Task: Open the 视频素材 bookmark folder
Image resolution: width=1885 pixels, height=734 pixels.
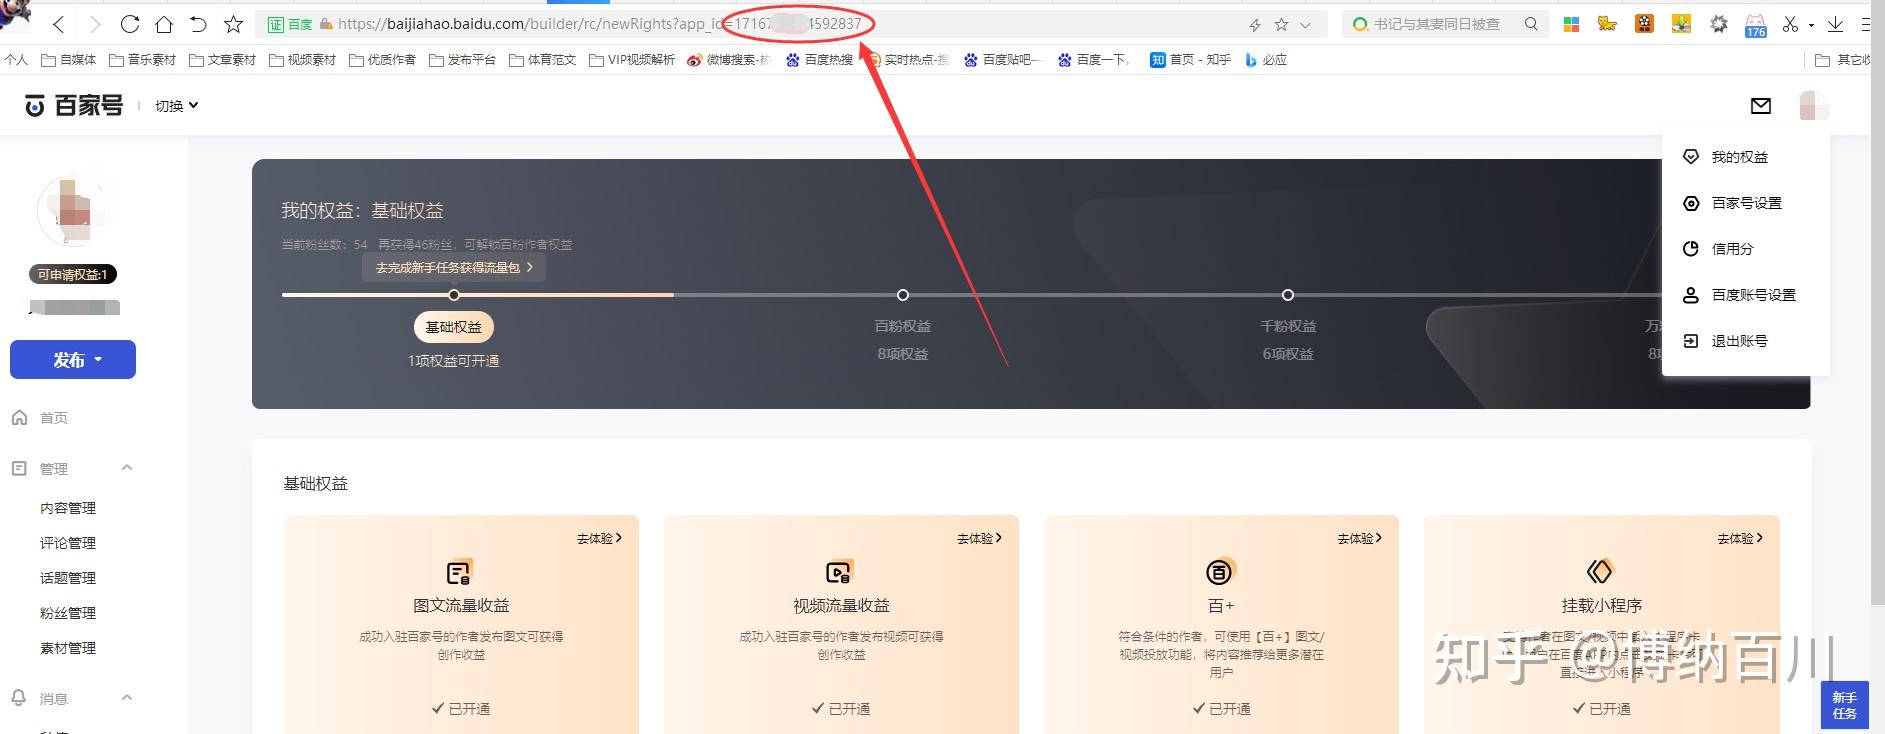Action: click(x=302, y=60)
